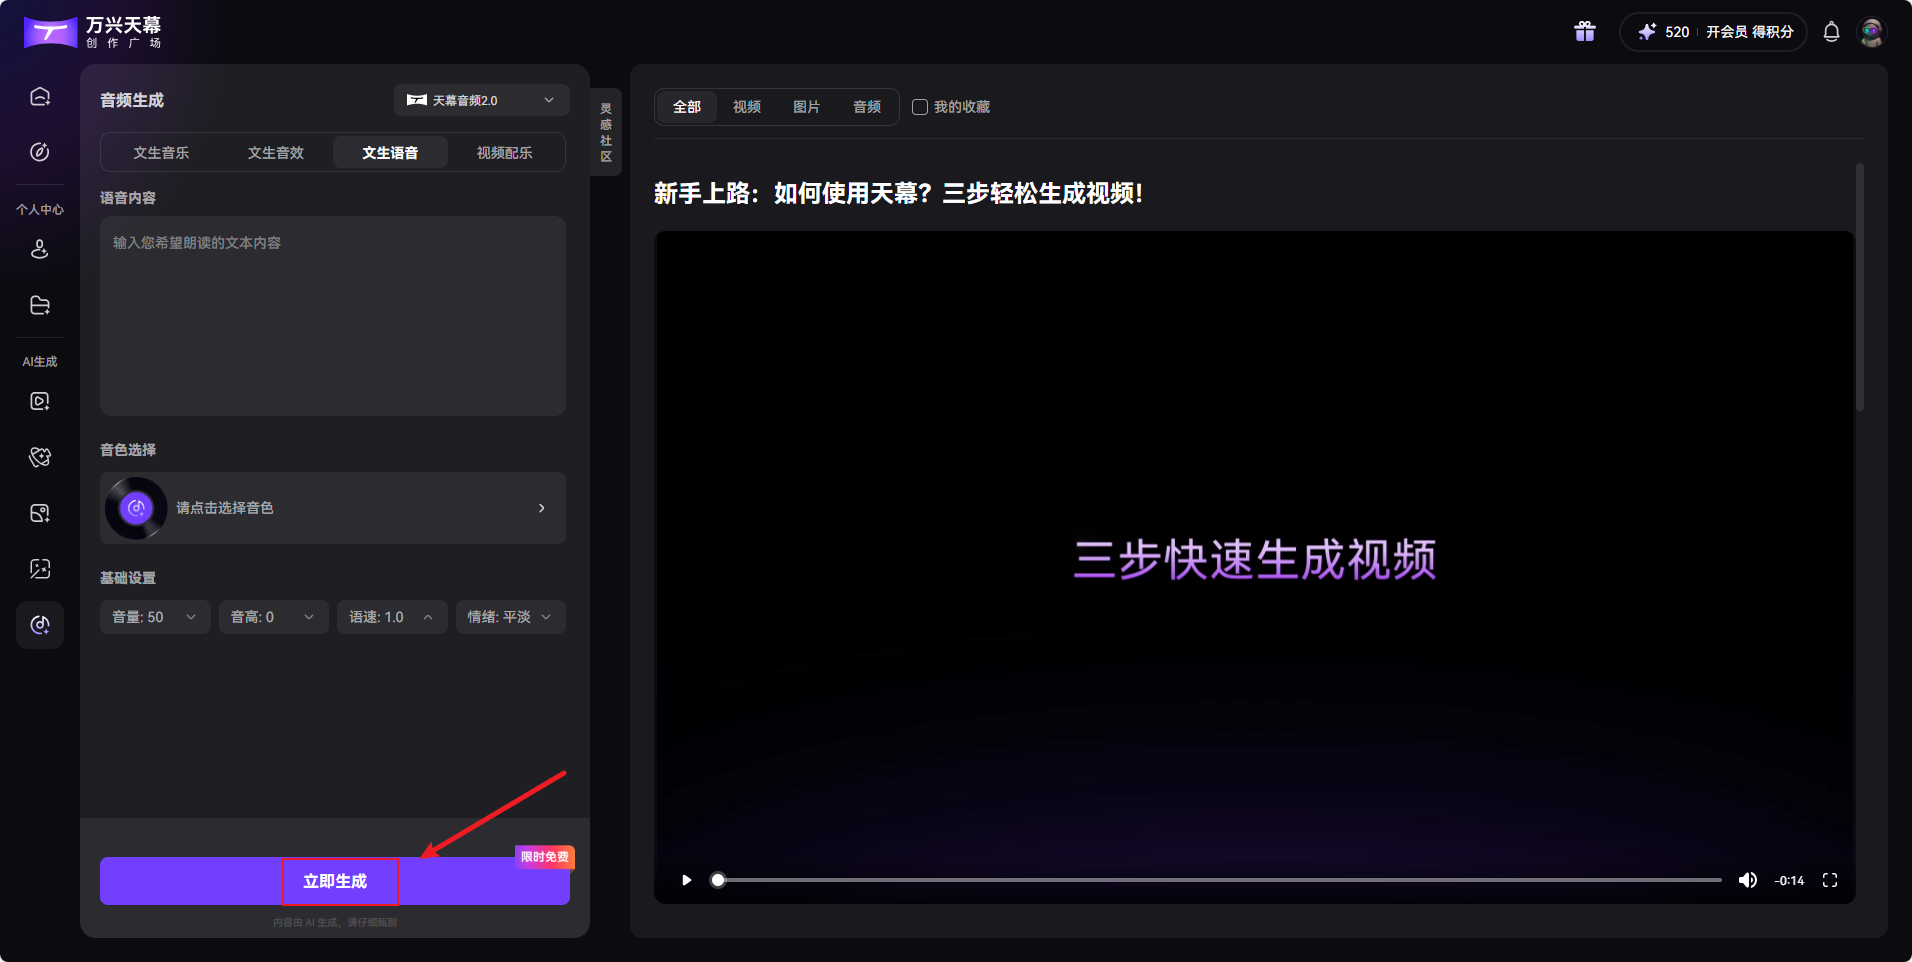Open the notification bell
The height and width of the screenshot is (962, 1912).
click(x=1831, y=31)
